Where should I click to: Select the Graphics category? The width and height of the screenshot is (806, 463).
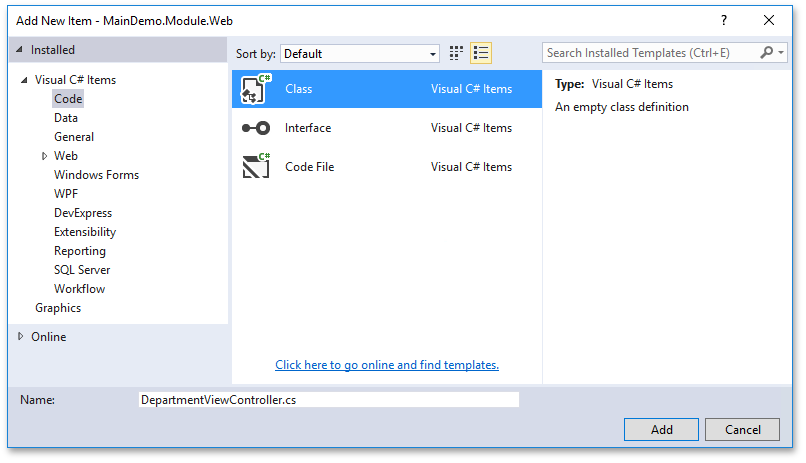click(58, 308)
